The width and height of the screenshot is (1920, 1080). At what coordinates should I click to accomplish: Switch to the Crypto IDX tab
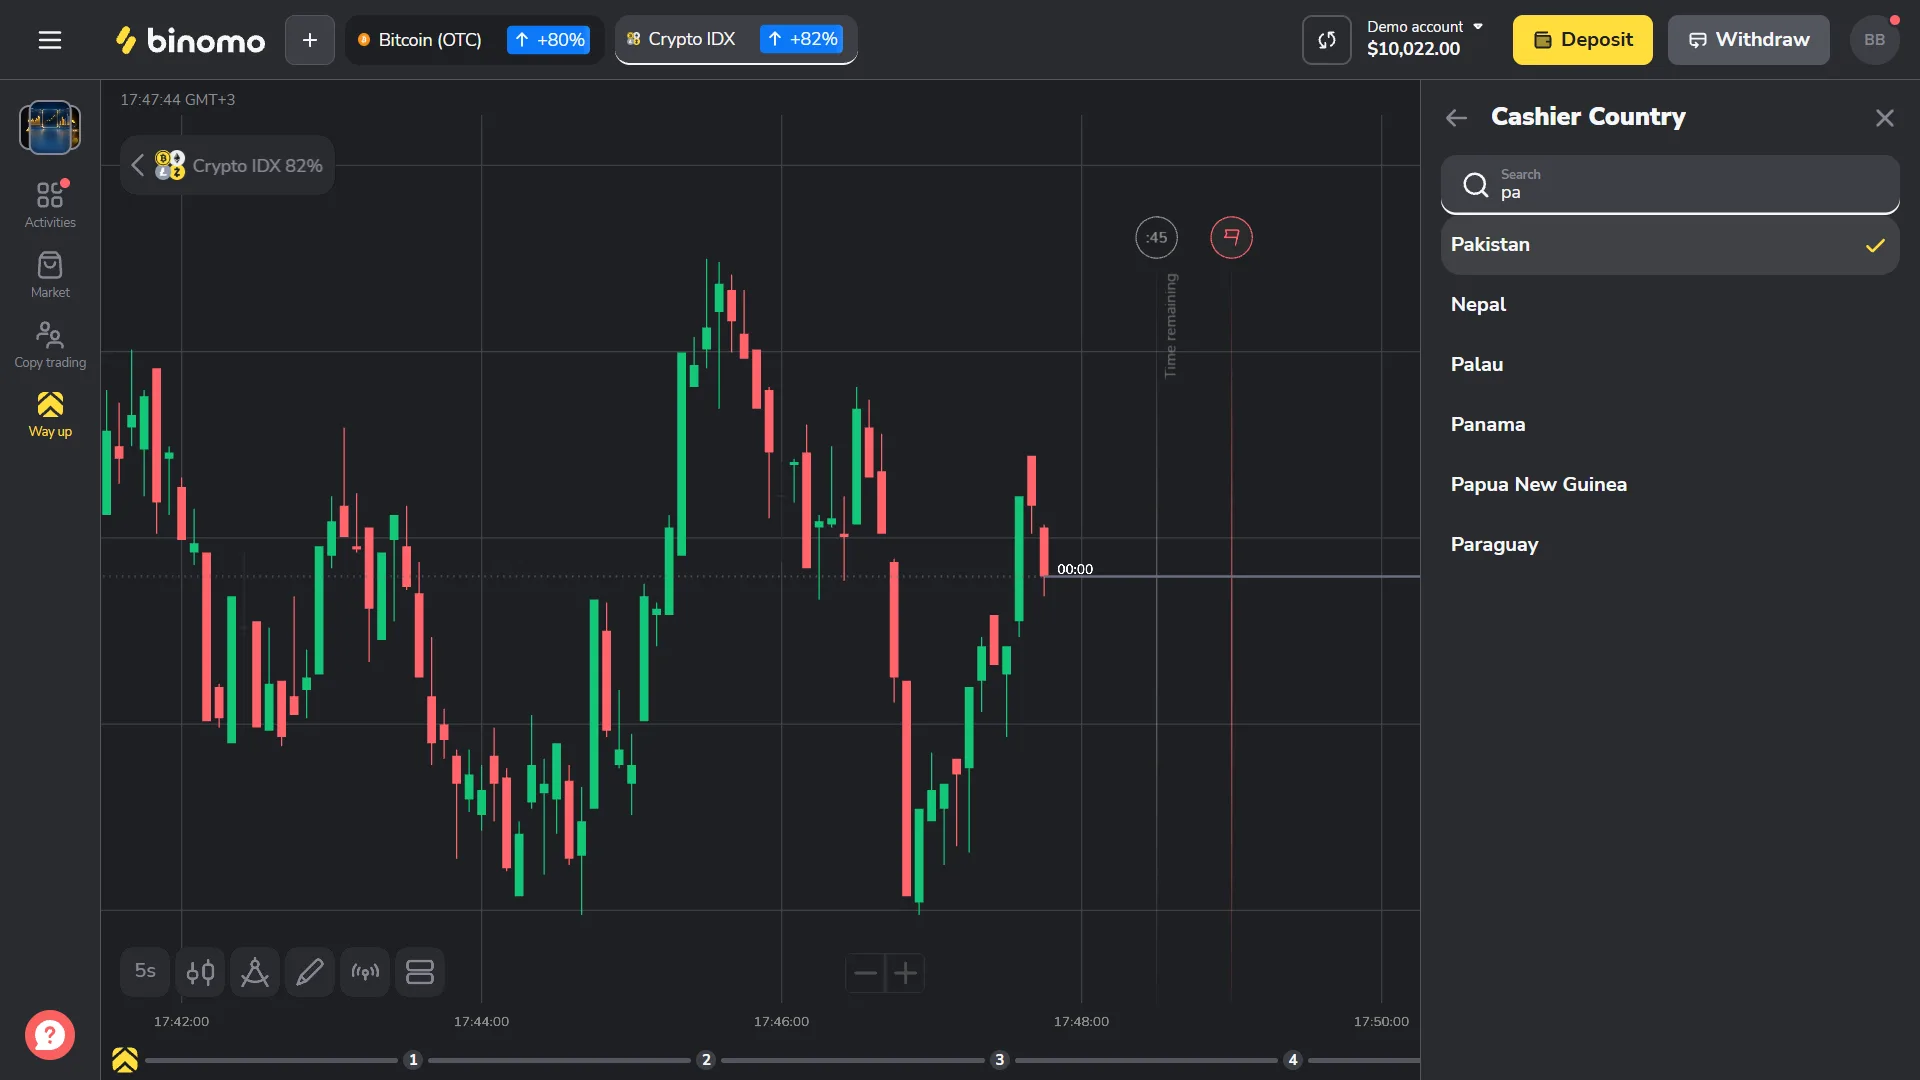[736, 40]
